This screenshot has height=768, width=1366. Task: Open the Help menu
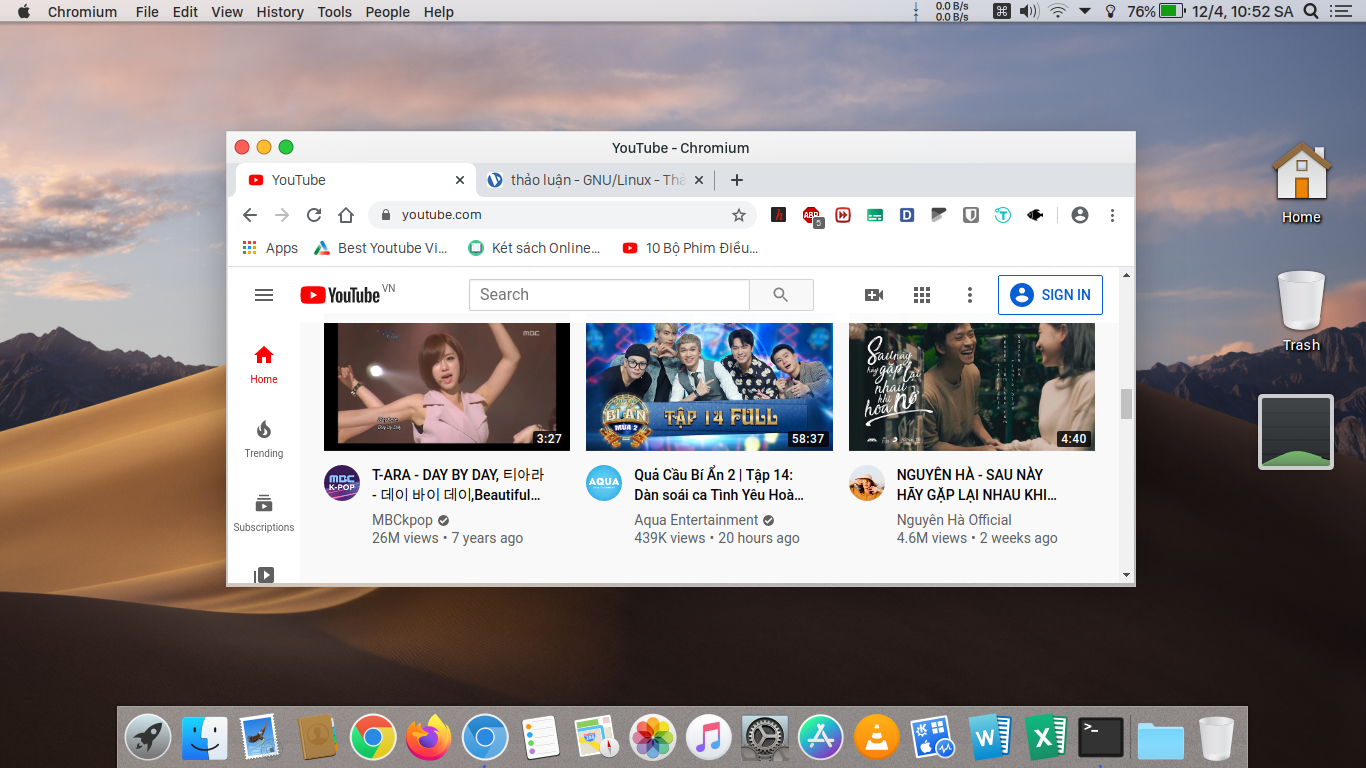[x=439, y=12]
